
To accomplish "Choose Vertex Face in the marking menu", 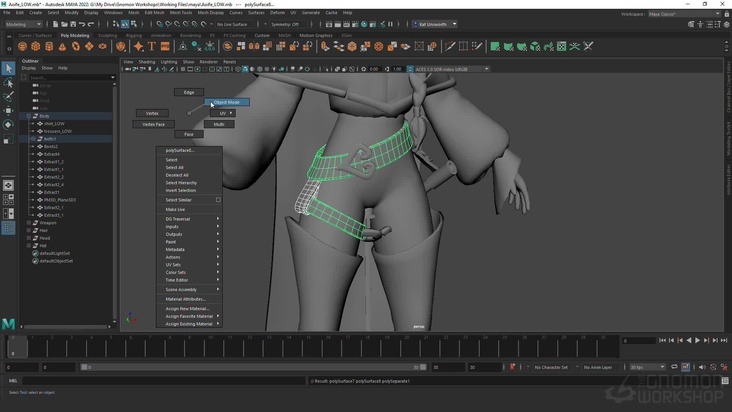I will coord(154,125).
